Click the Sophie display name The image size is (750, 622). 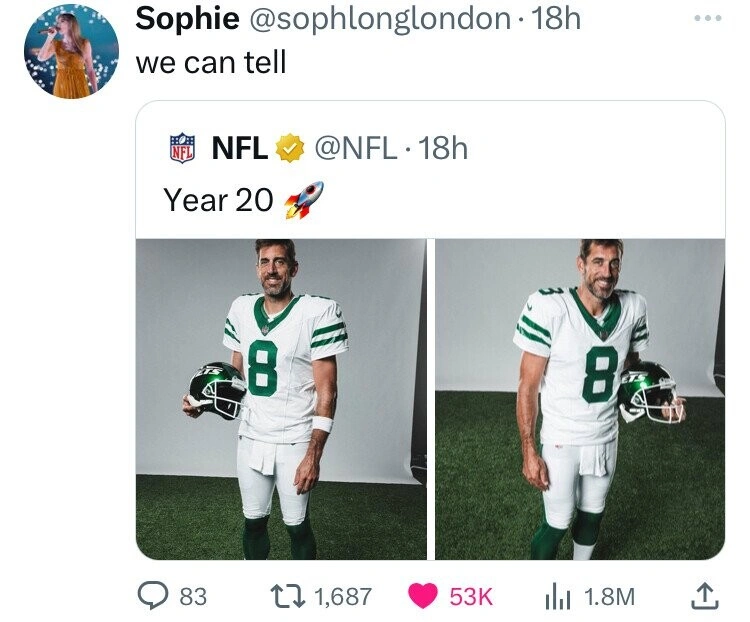(187, 18)
